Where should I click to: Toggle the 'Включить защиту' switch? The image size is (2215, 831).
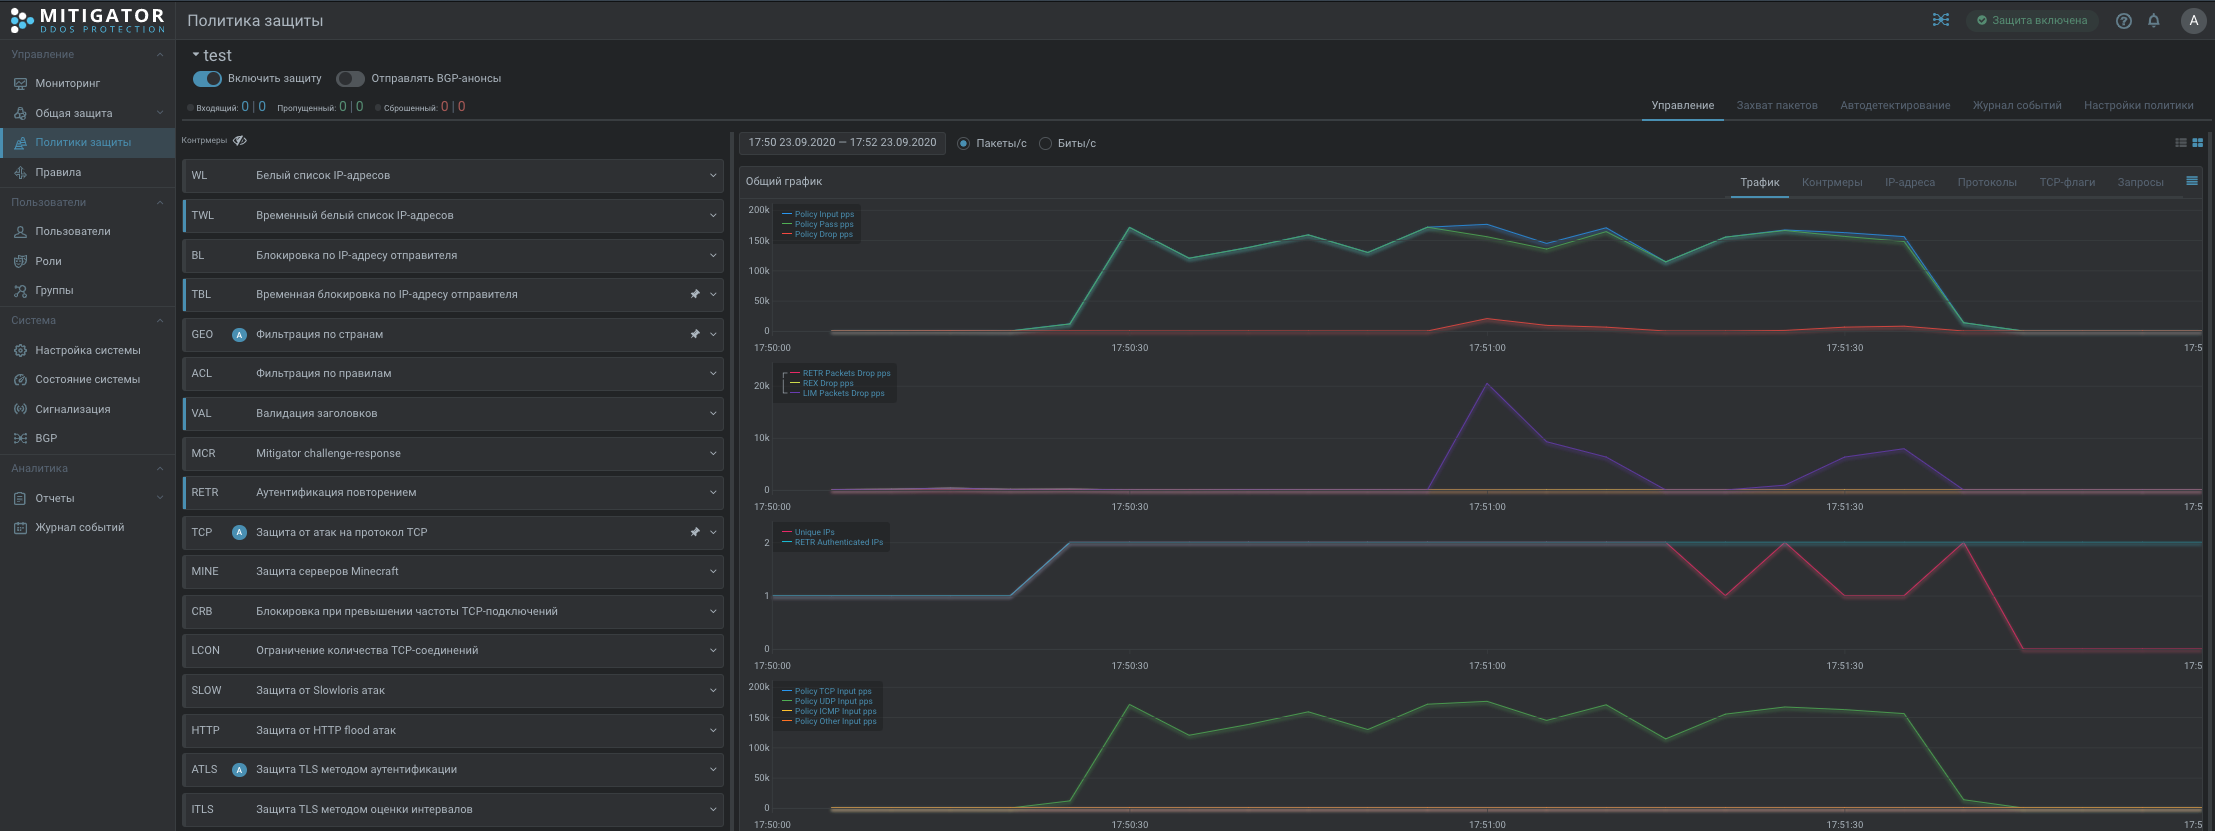tap(207, 78)
